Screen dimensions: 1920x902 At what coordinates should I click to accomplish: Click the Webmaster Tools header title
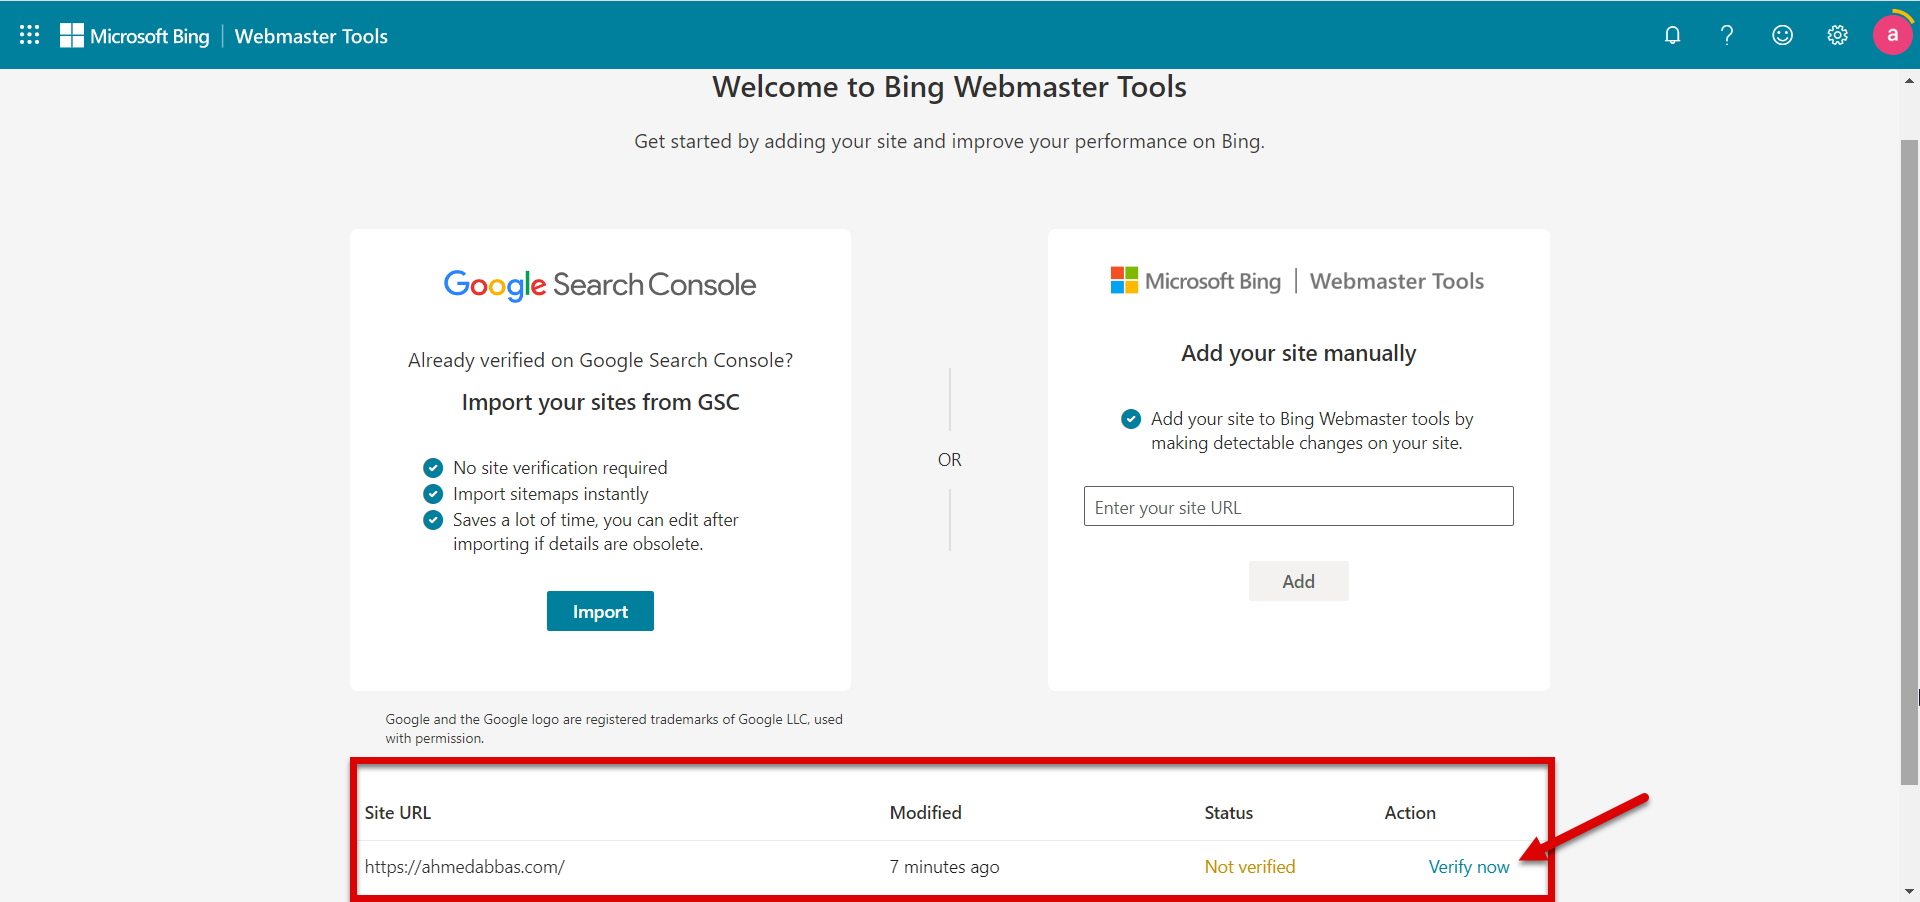(311, 36)
